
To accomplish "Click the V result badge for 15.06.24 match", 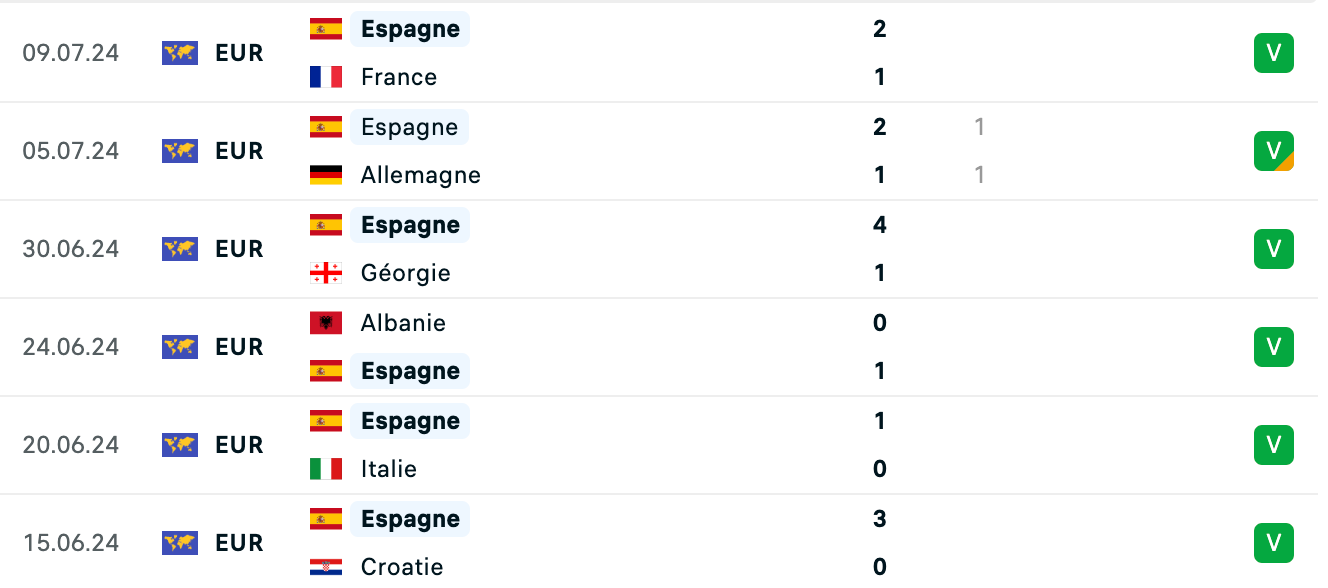I will 1274,543.
